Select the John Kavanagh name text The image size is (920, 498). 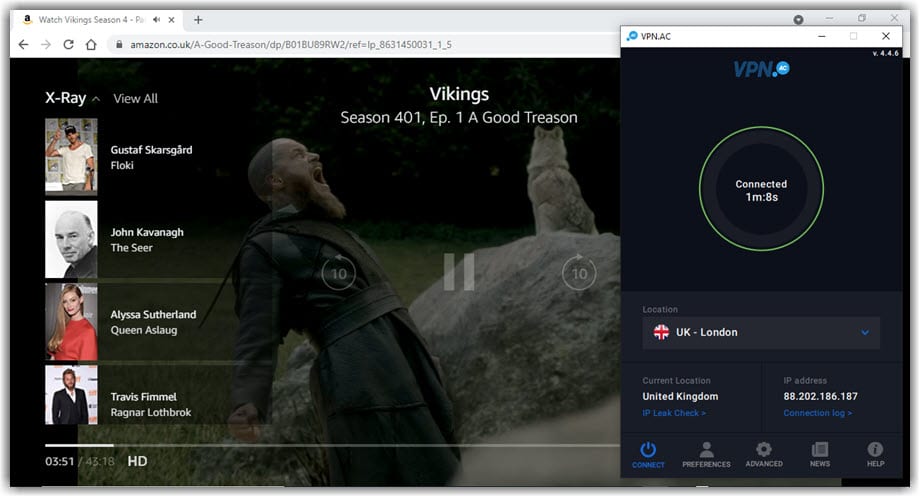[147, 232]
